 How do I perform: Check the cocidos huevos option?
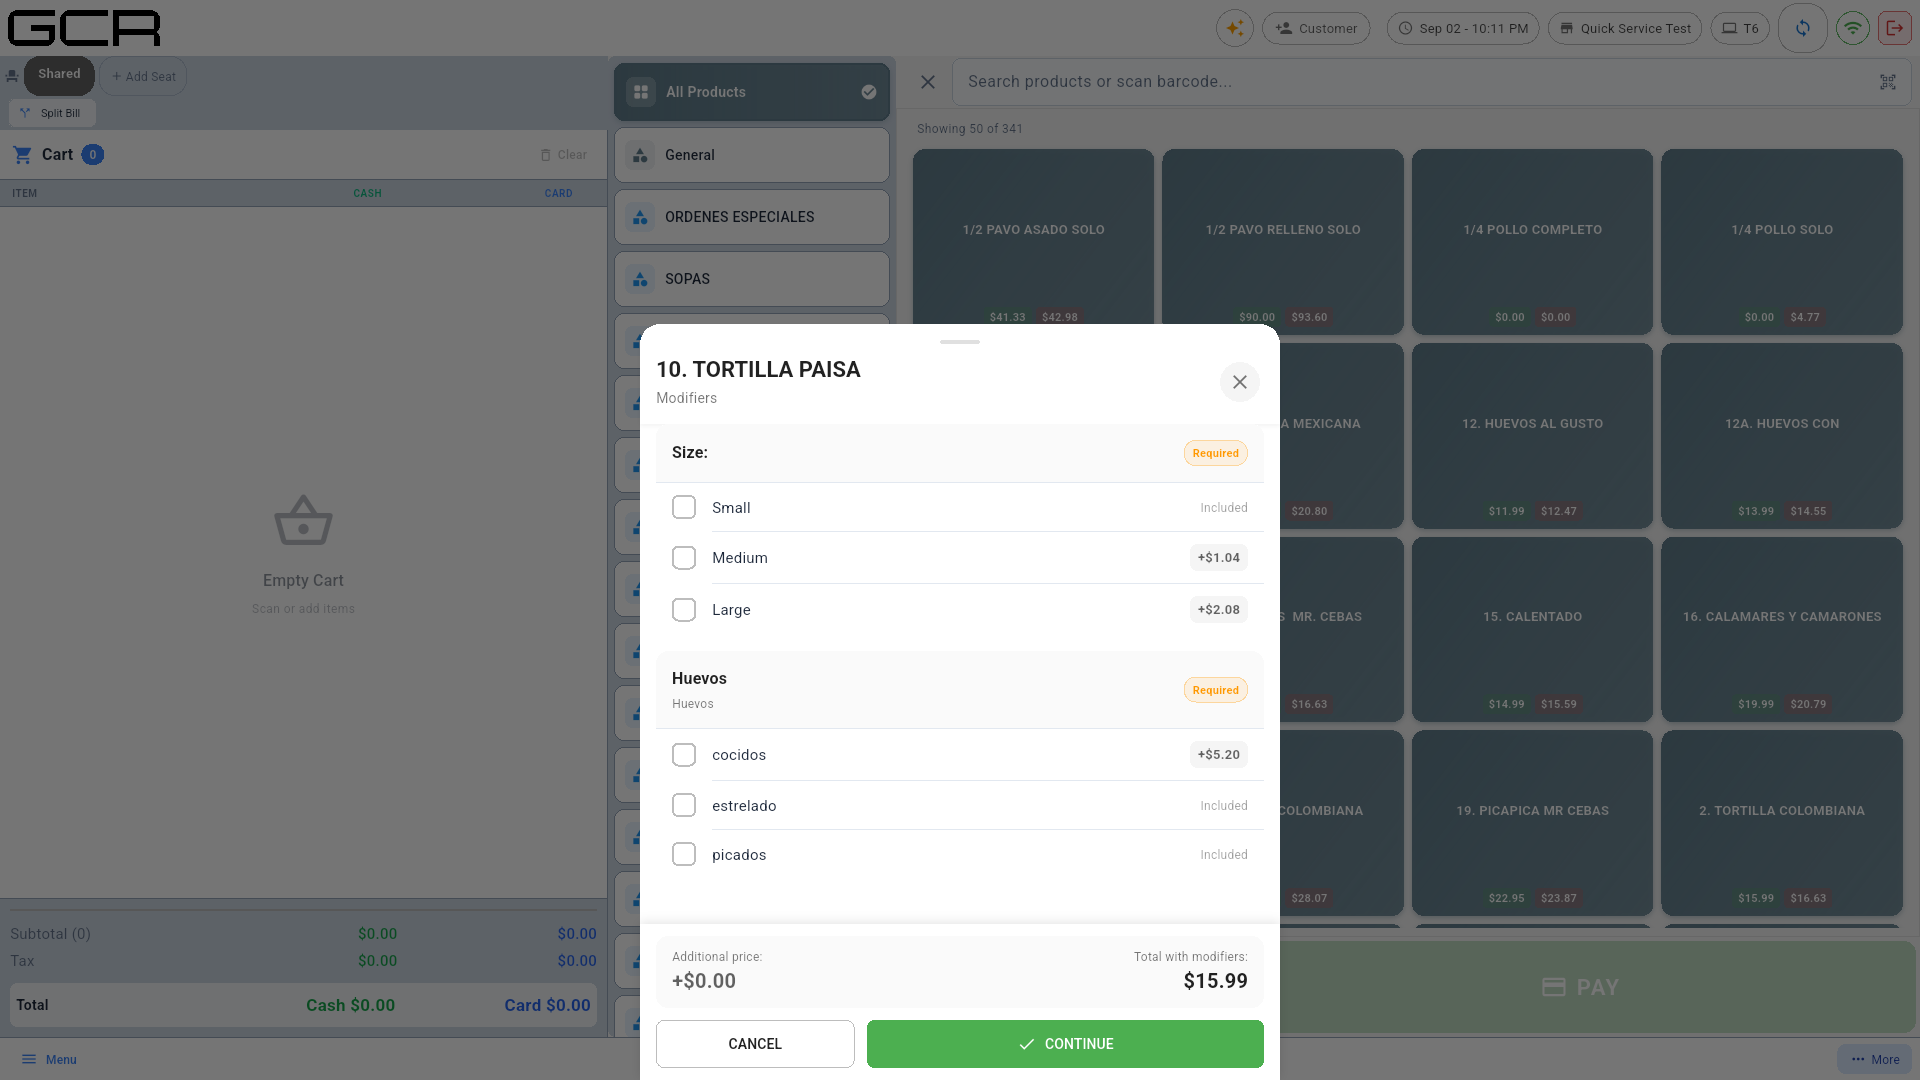pos(684,755)
